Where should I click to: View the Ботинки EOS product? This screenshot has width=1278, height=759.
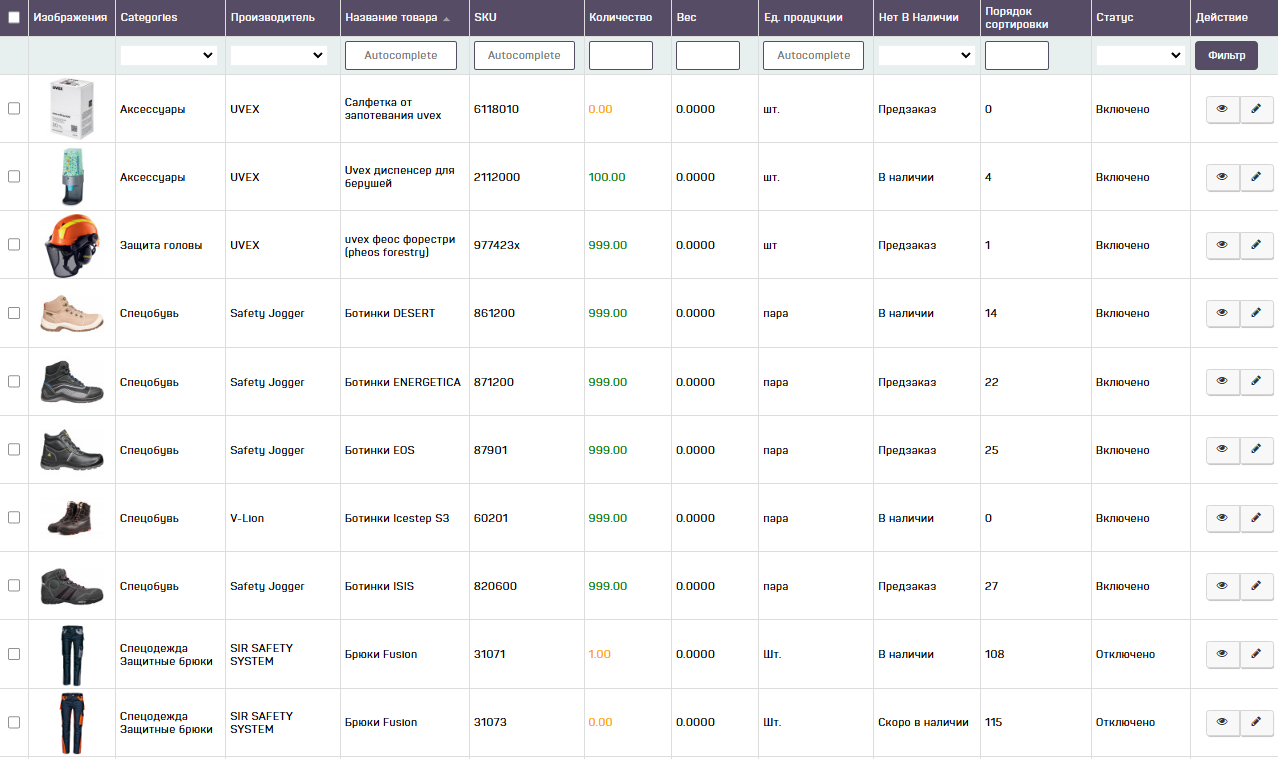click(x=1222, y=450)
